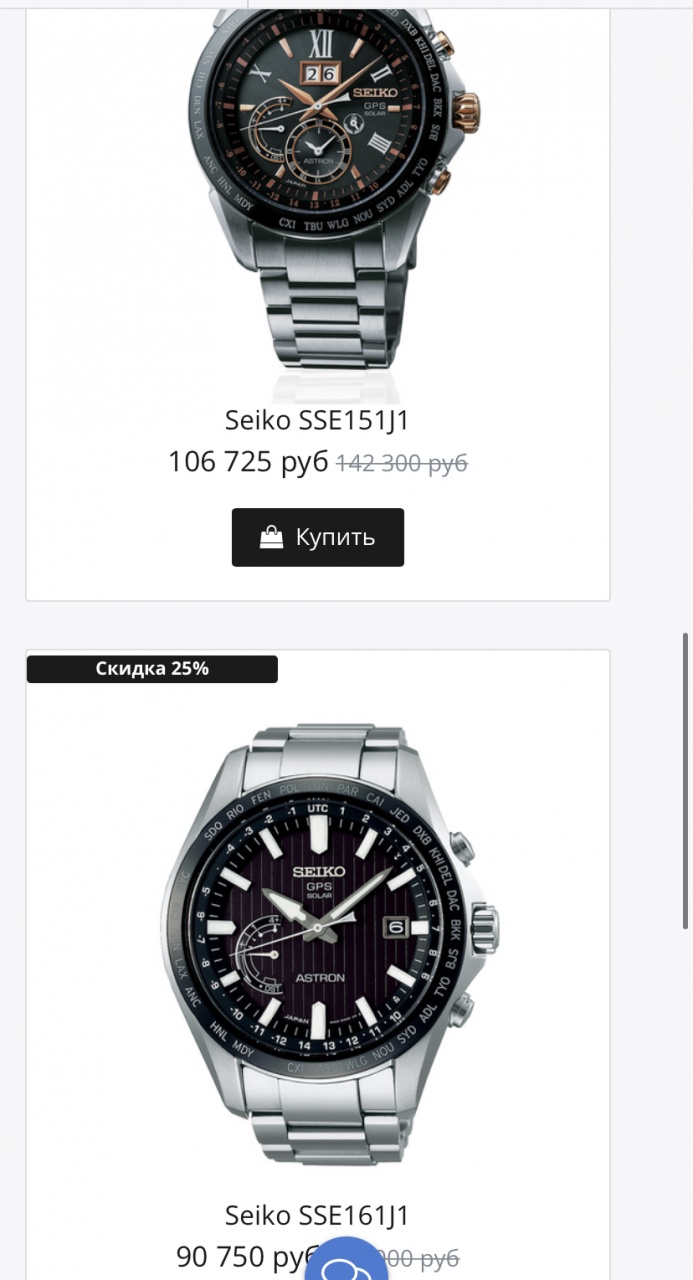This screenshot has height=1280, width=693.
Task: Click the date window on SSE161J1 dial
Action: (x=395, y=928)
